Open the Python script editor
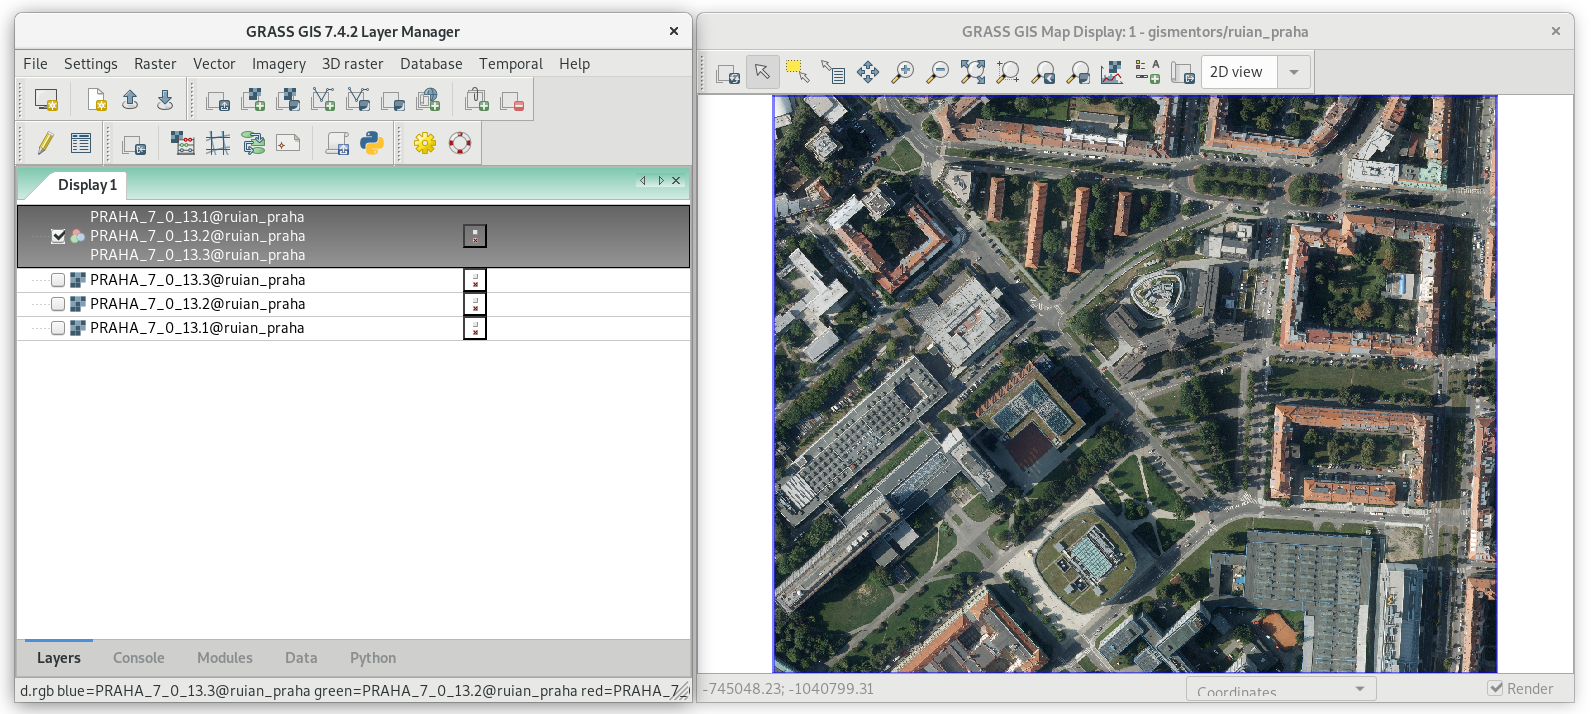 click(x=372, y=144)
